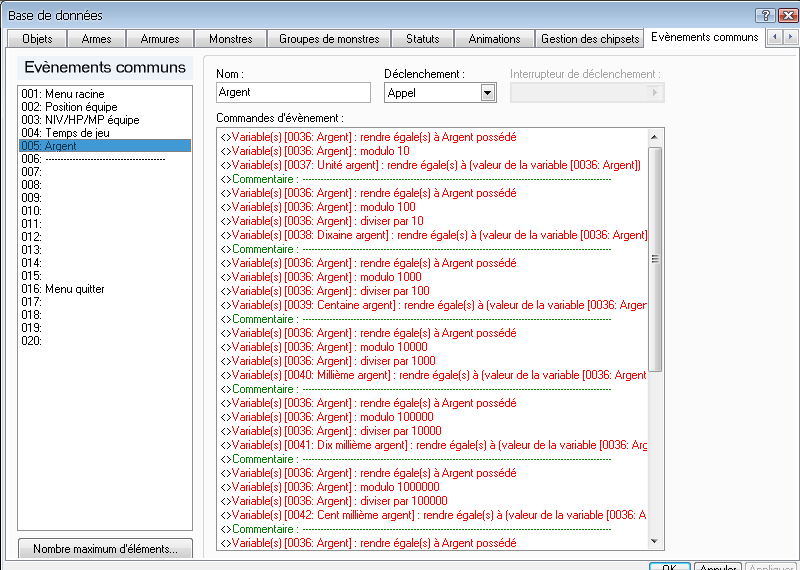Viewport: 800px width, 570px height.
Task: Click the OK button
Action: point(669,566)
